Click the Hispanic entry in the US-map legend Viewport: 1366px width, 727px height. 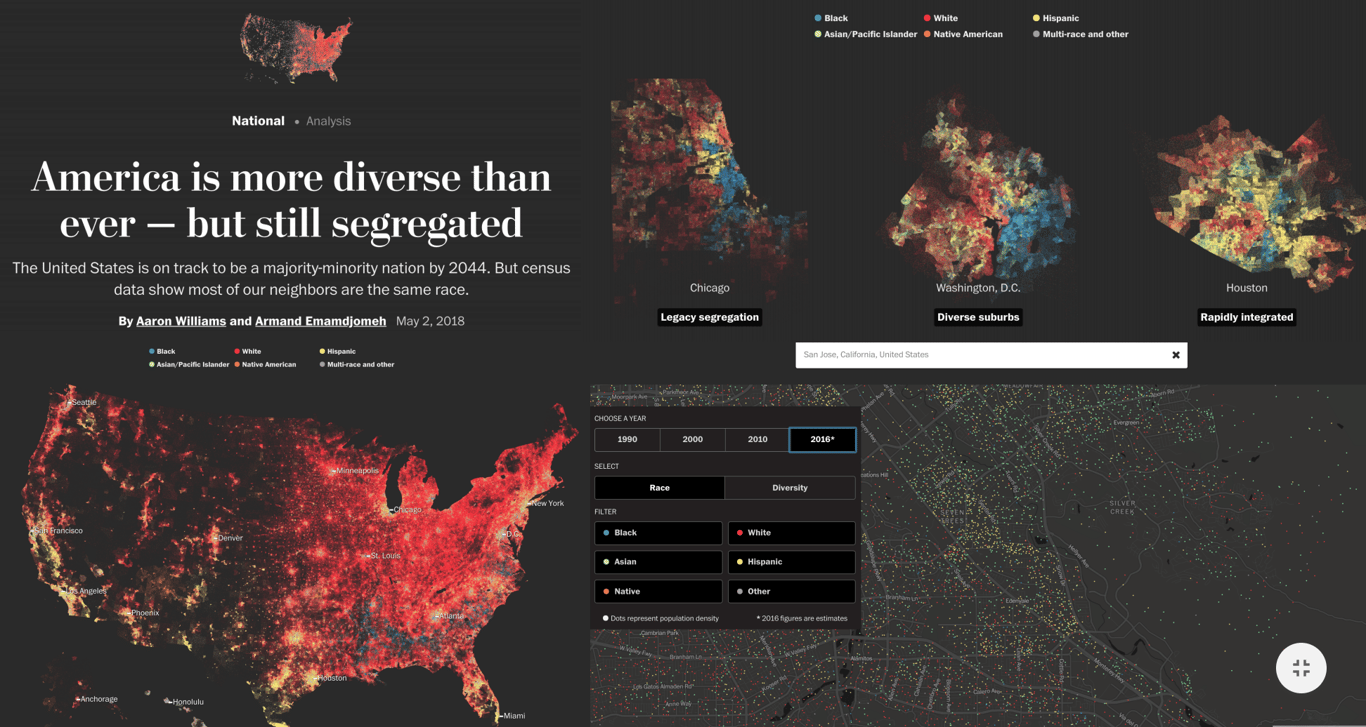point(338,351)
